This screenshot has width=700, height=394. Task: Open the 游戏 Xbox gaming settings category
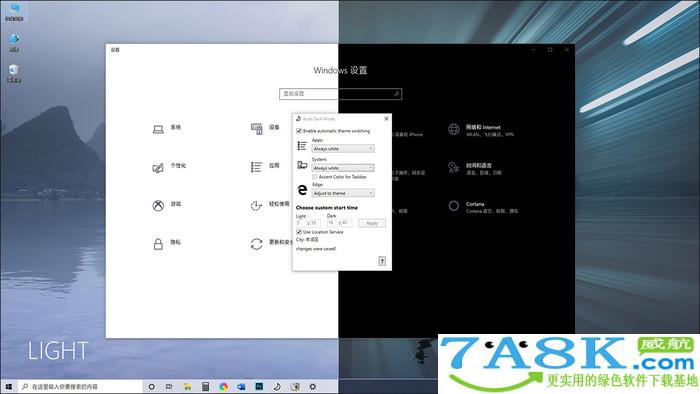pyautogui.click(x=167, y=205)
